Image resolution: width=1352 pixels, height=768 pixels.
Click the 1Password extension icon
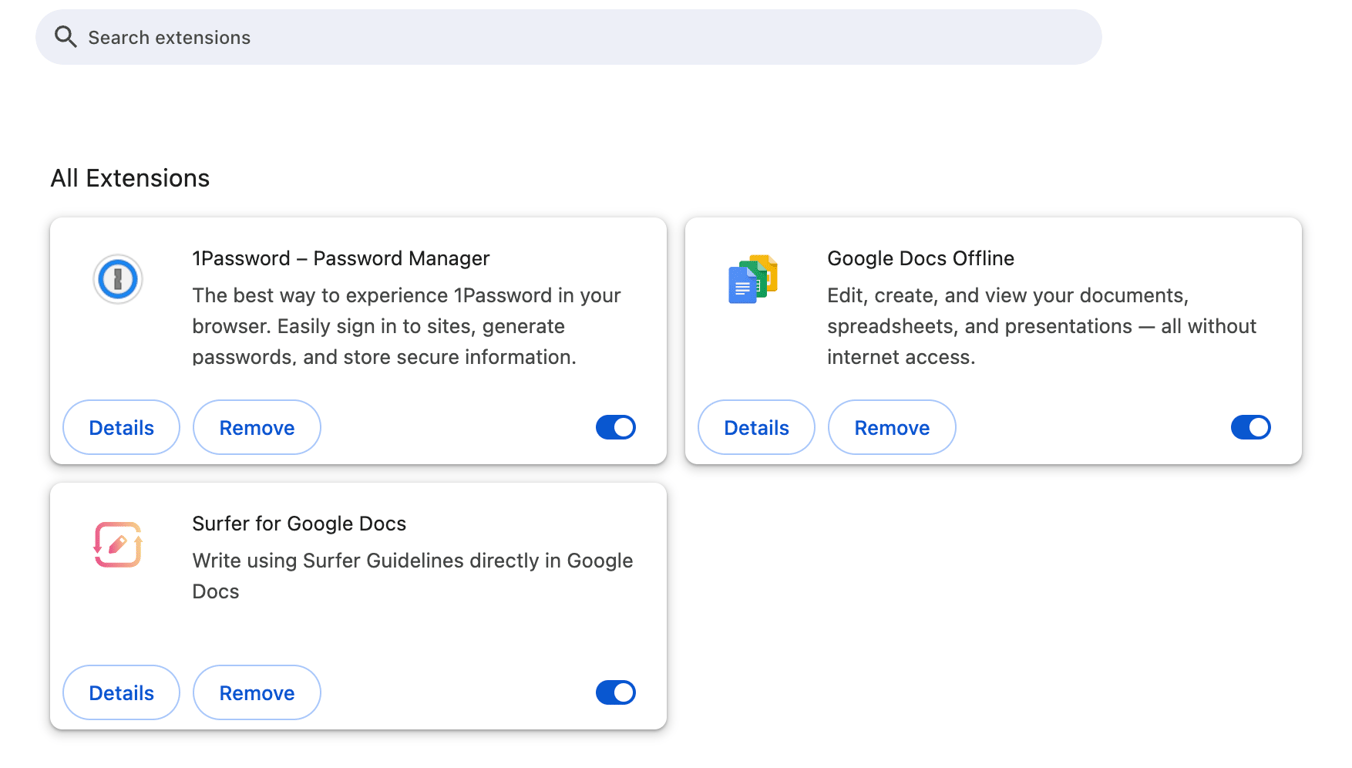coord(117,279)
